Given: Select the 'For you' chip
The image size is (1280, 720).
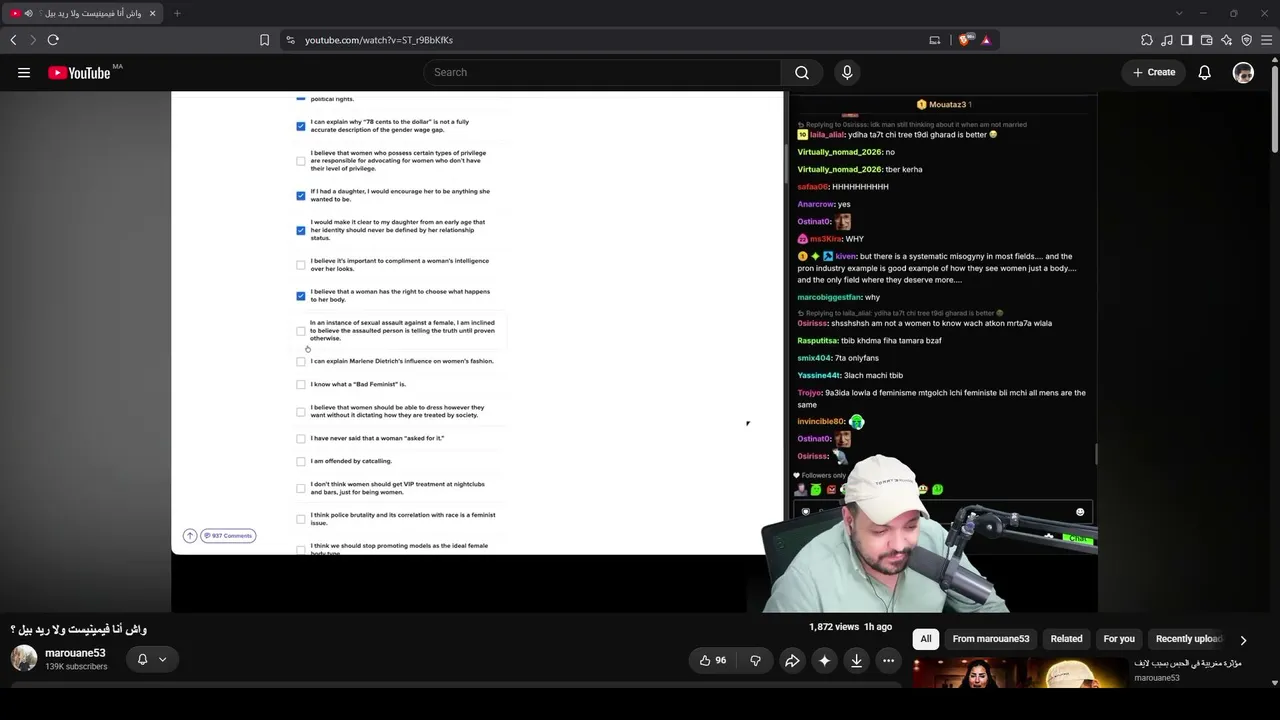Looking at the screenshot, I should (1119, 639).
